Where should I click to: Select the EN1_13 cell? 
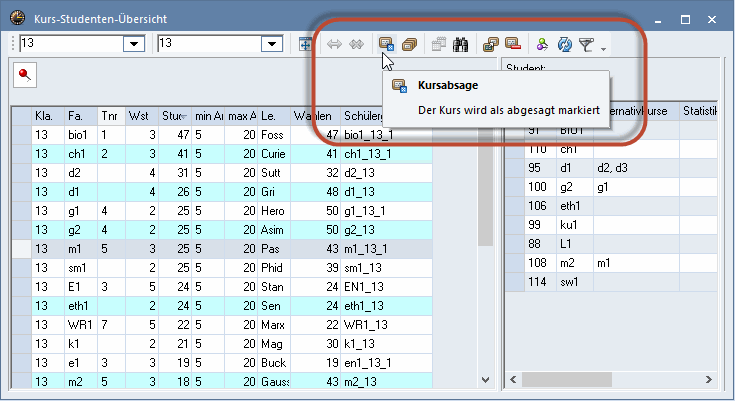point(386,287)
